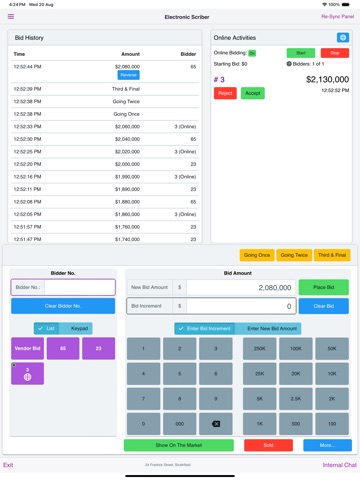Add 5K increment
The image size is (360, 480).
[259, 399]
